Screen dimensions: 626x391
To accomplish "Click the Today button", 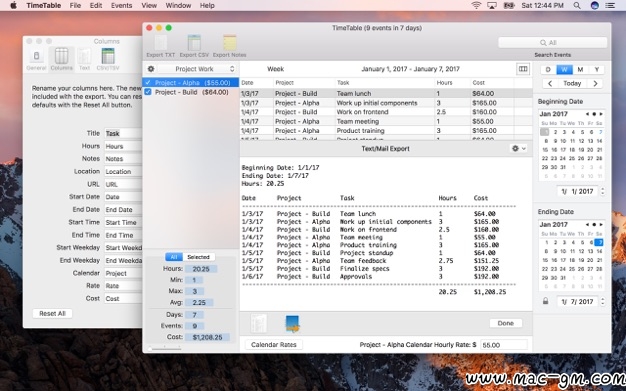I will pyautogui.click(x=572, y=83).
